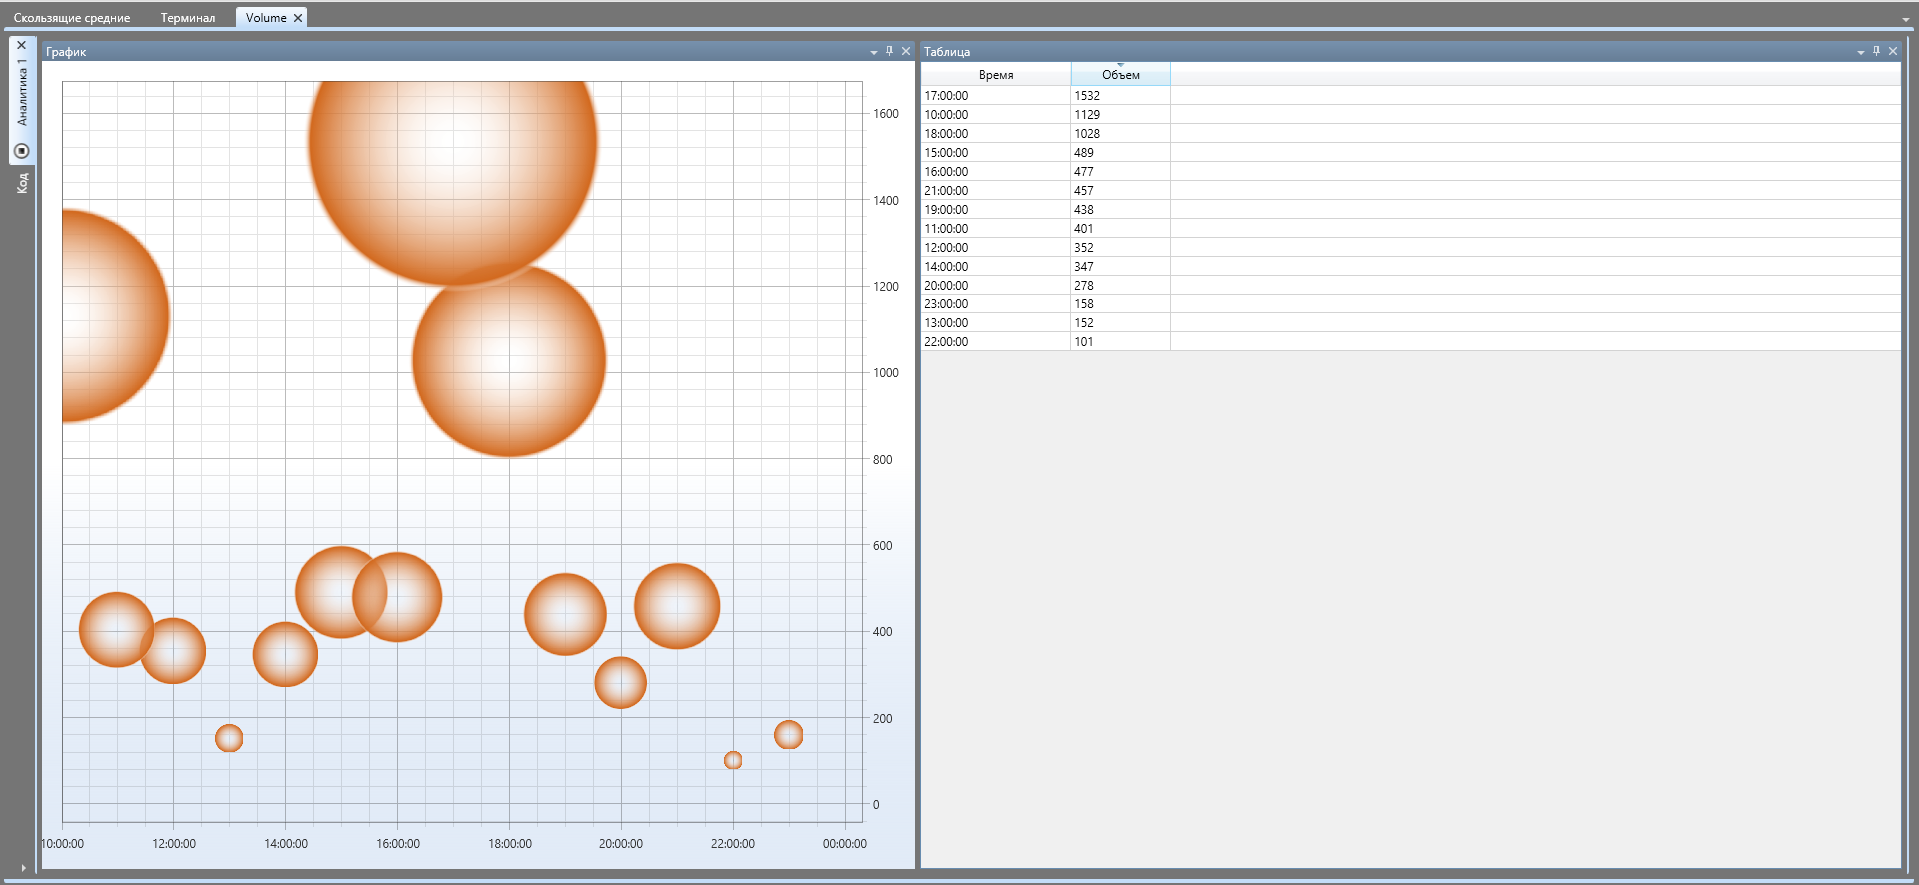Image resolution: width=1919 pixels, height=885 pixels.
Task: Select the 10:00:00 time cell
Action: click(x=996, y=115)
